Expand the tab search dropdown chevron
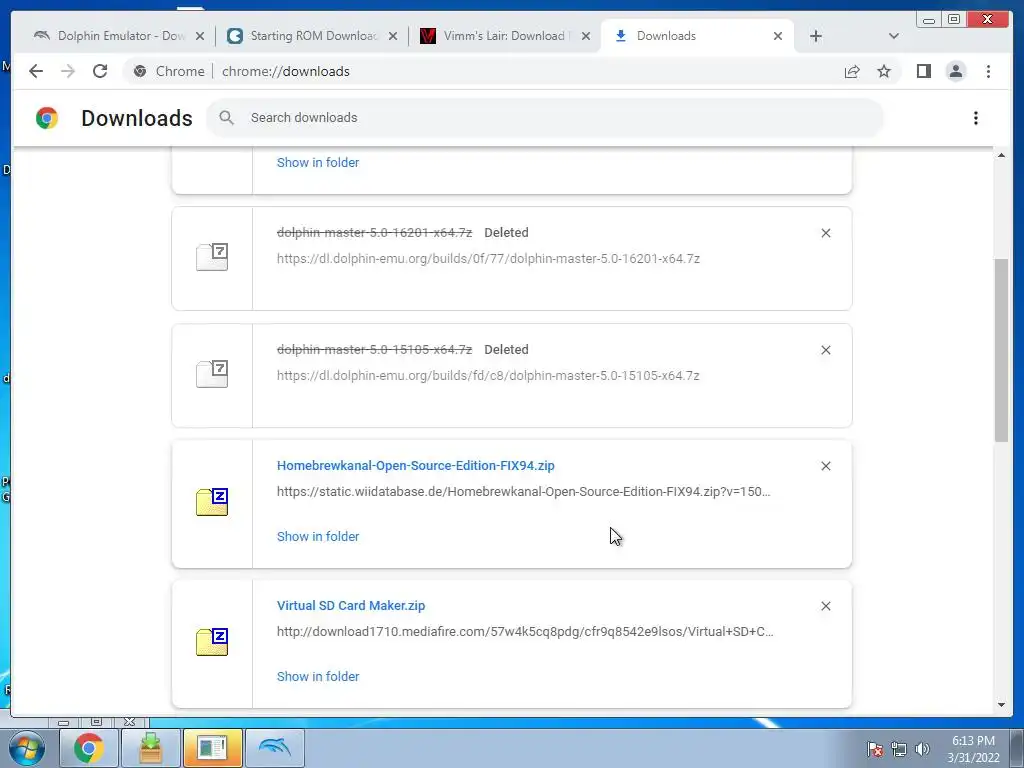The width and height of the screenshot is (1024, 768). pyautogui.click(x=894, y=36)
